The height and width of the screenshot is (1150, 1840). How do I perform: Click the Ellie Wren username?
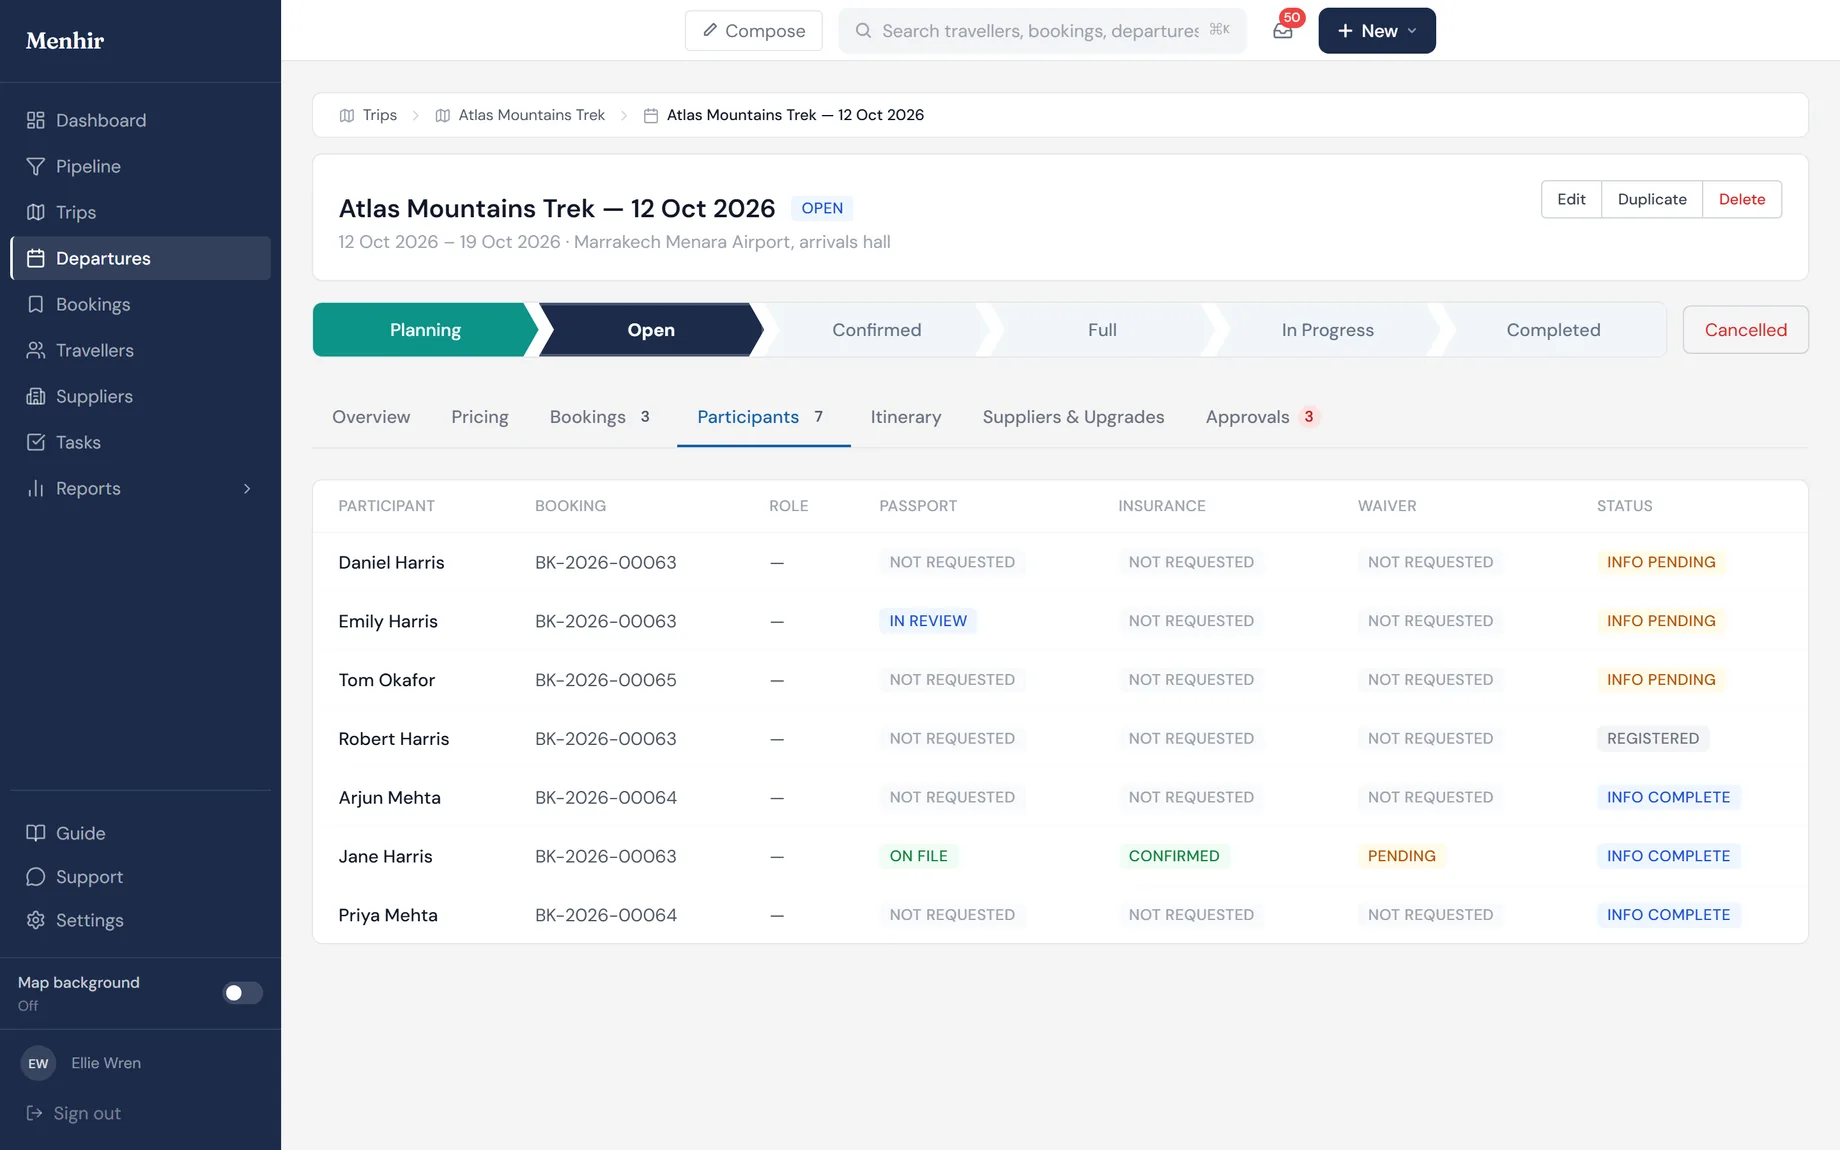(x=106, y=1063)
